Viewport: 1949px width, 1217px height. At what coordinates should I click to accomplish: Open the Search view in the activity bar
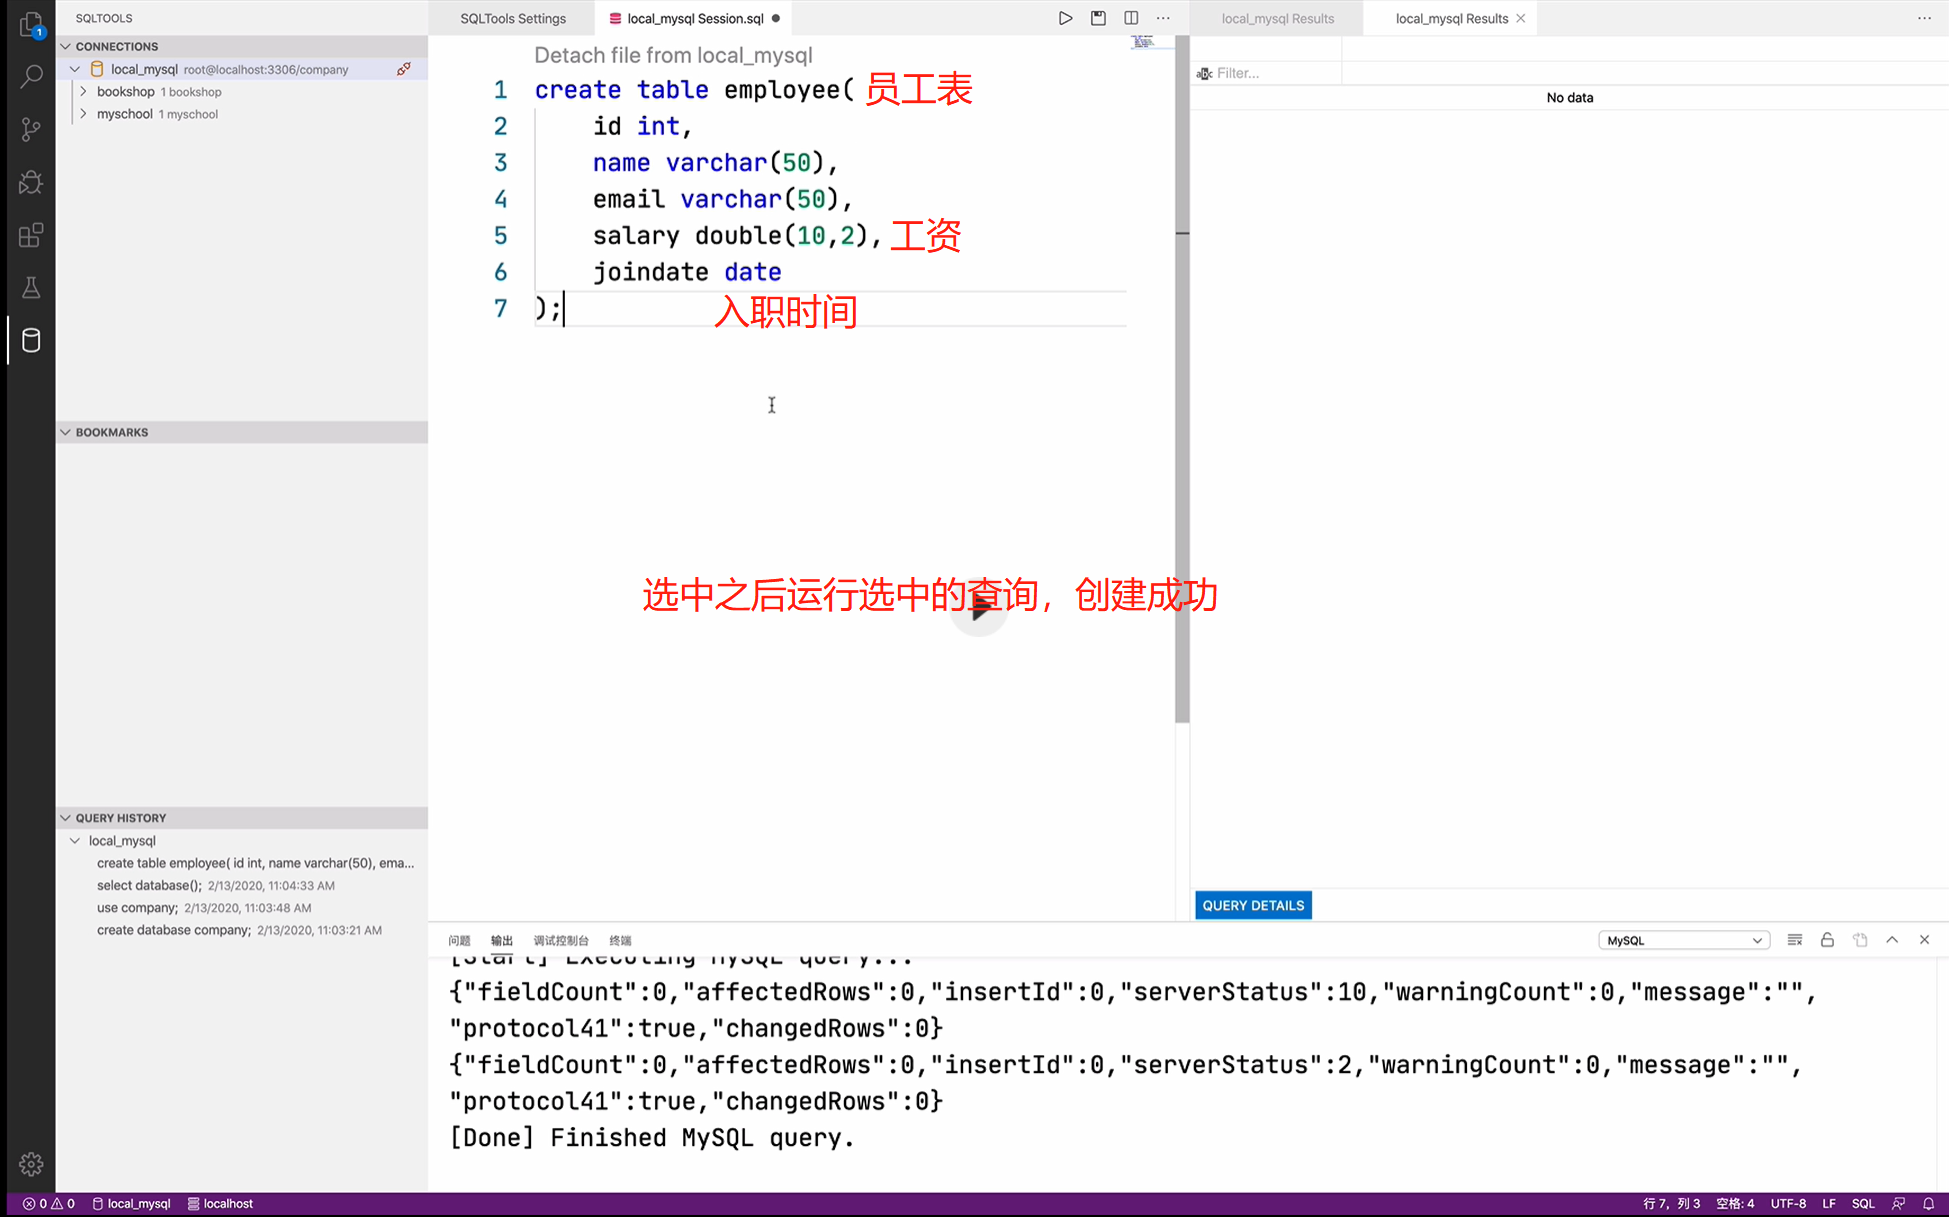[31, 76]
